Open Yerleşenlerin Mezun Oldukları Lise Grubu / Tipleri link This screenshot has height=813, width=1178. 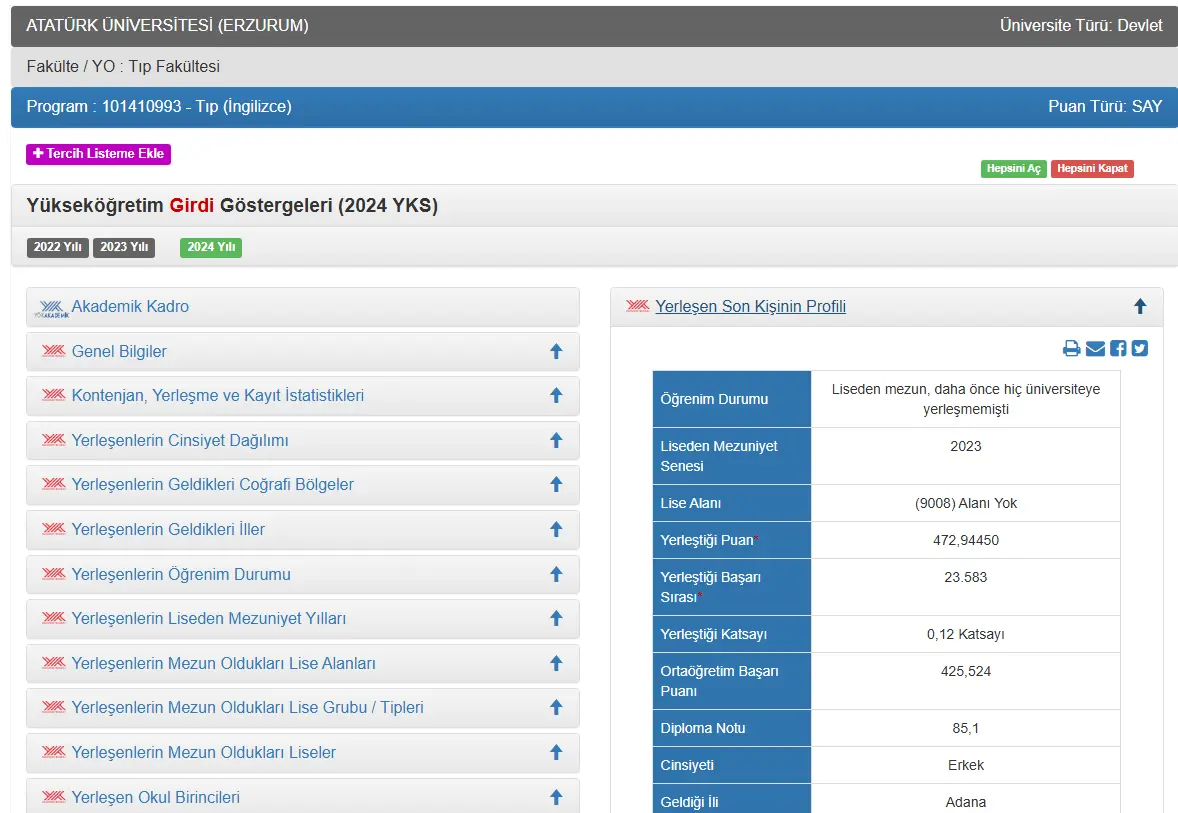point(247,708)
